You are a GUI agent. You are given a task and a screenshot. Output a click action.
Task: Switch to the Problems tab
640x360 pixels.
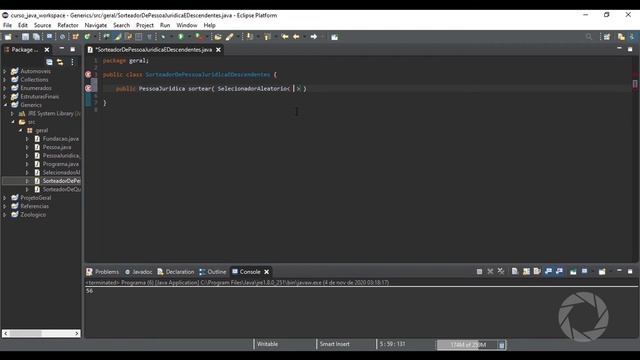(102, 272)
